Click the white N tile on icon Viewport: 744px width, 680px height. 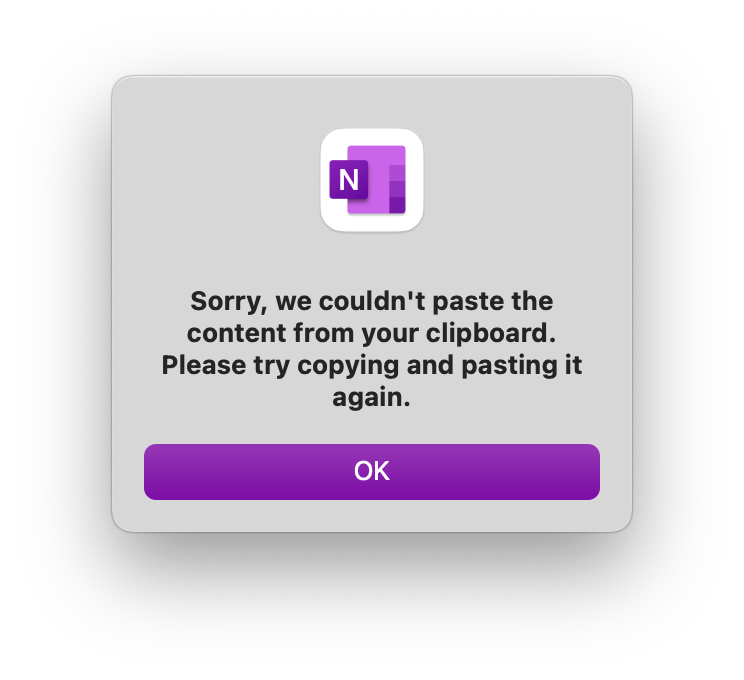click(x=349, y=180)
